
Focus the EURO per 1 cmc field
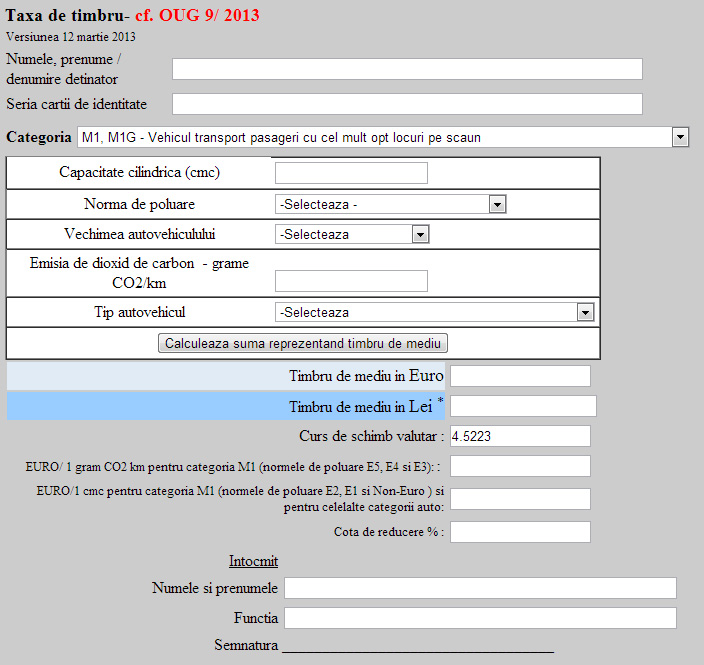(520, 499)
